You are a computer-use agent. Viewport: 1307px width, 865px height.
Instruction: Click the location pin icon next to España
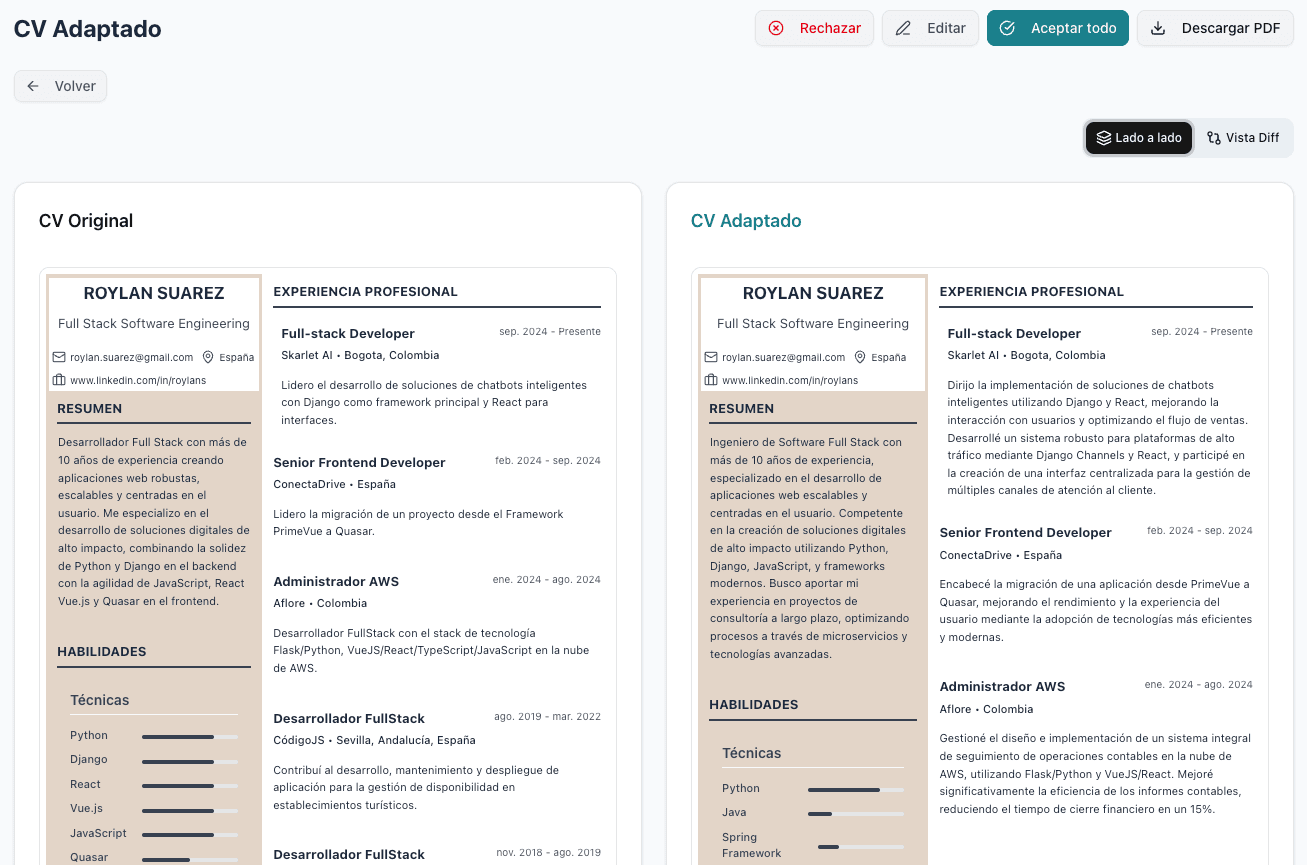pyautogui.click(x=208, y=357)
